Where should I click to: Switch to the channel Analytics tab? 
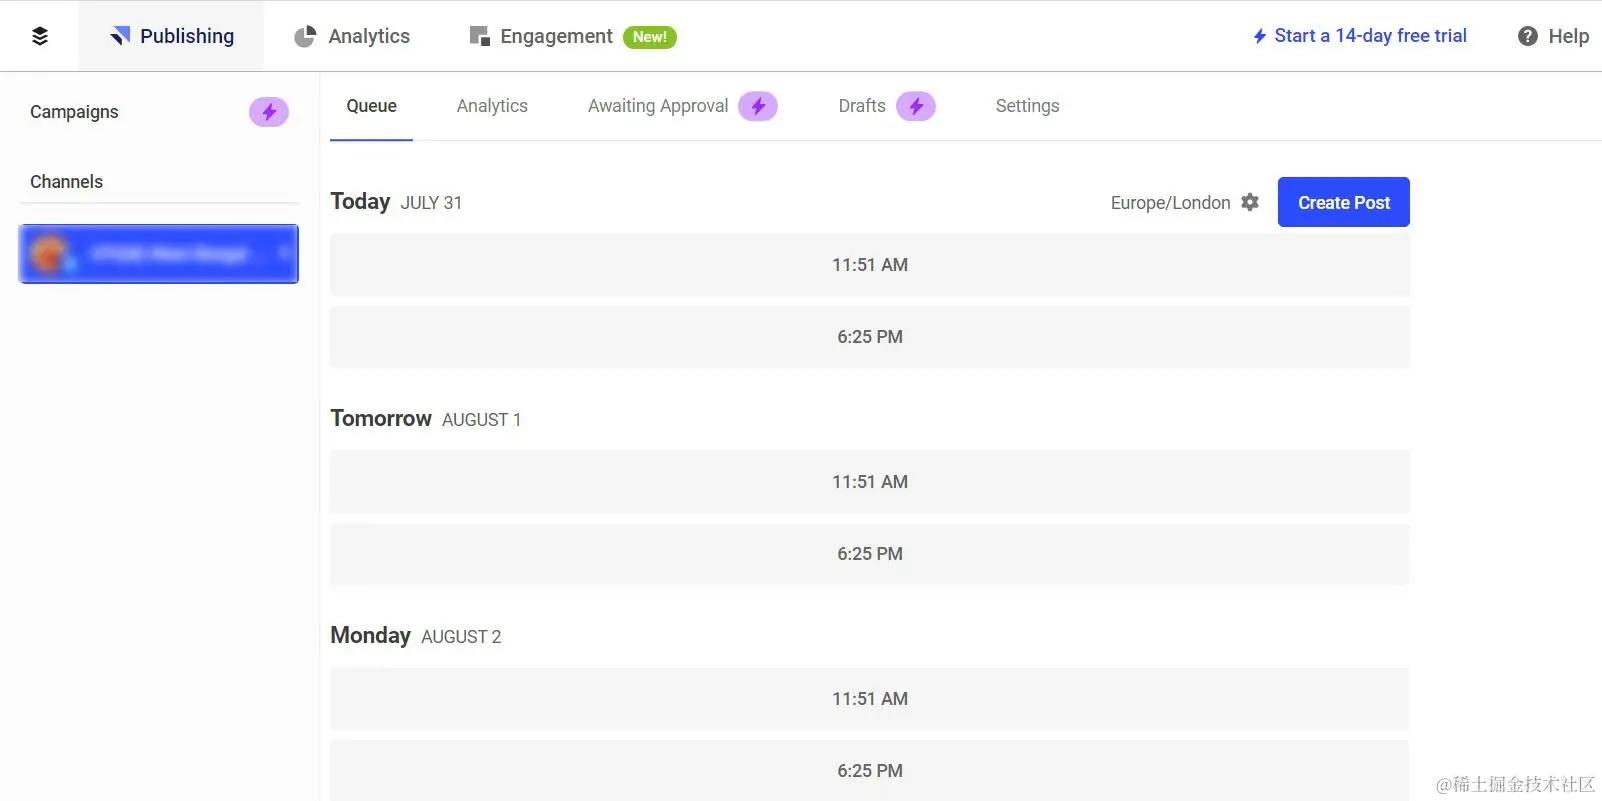(x=492, y=106)
